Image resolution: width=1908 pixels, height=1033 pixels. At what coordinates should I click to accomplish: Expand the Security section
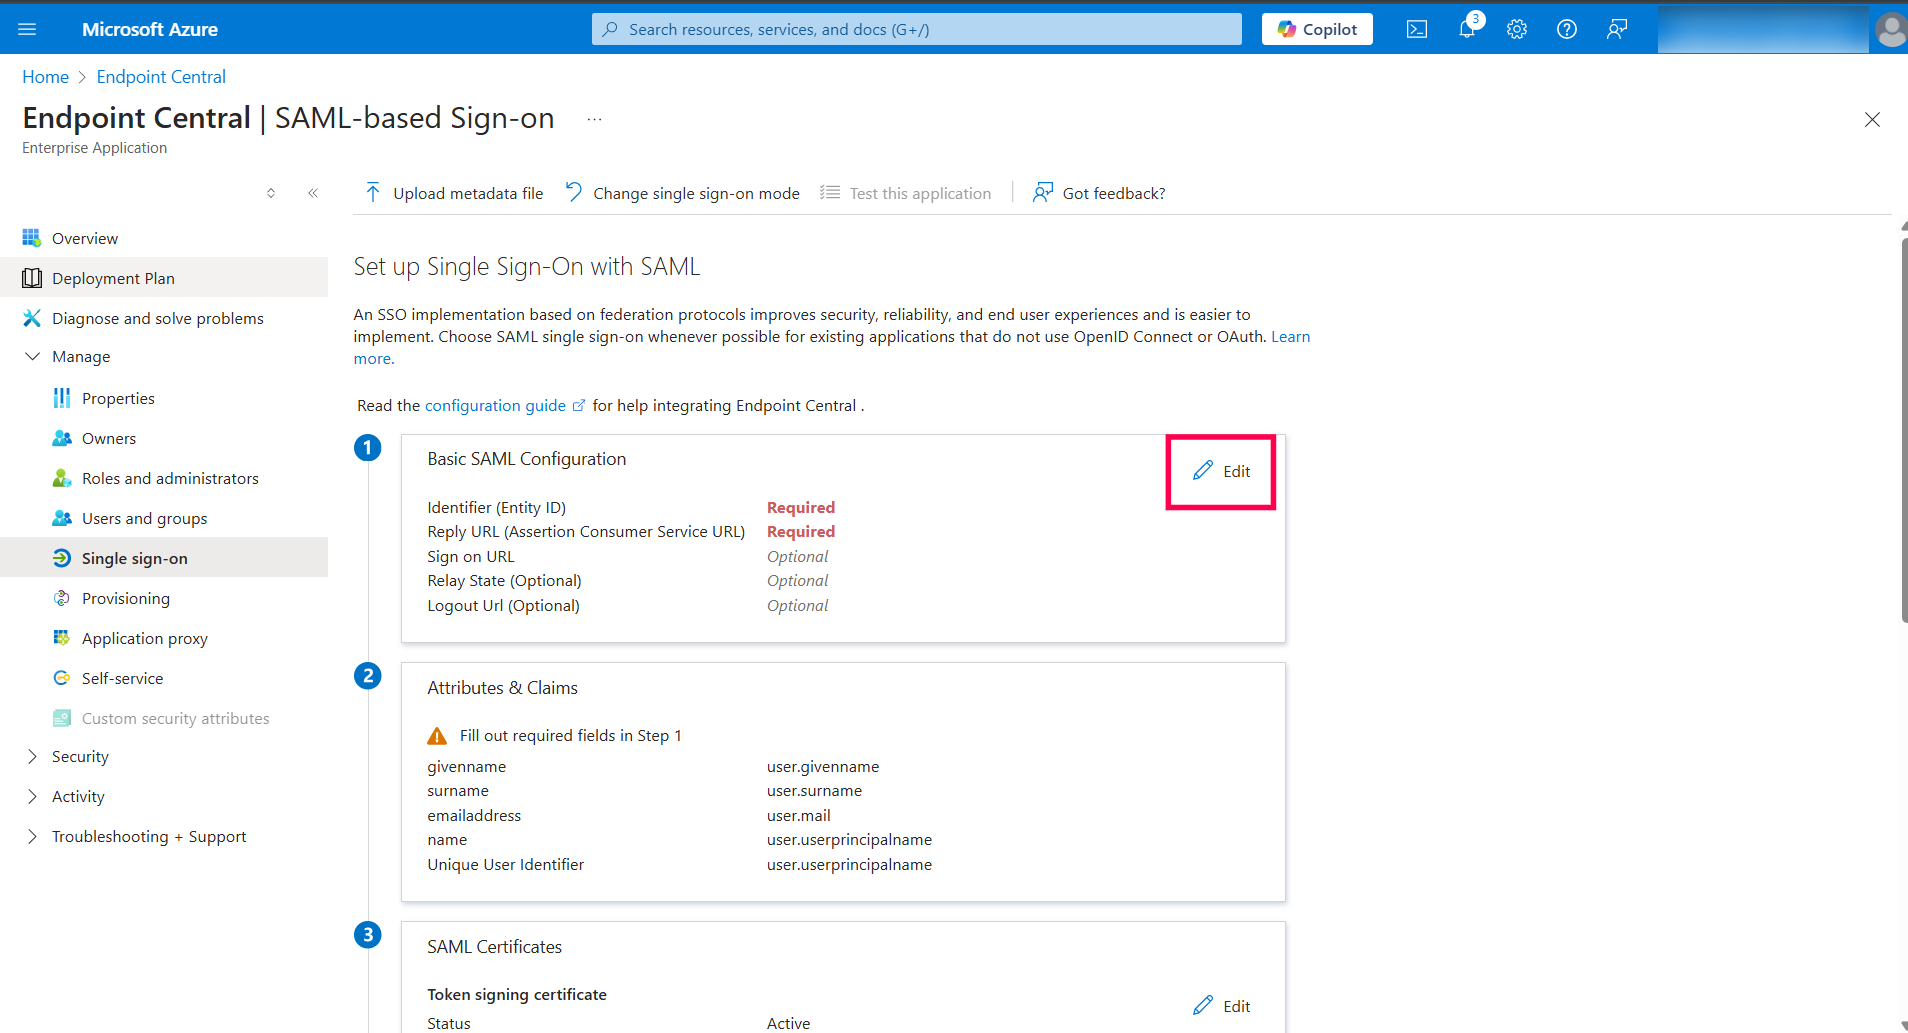click(x=32, y=756)
